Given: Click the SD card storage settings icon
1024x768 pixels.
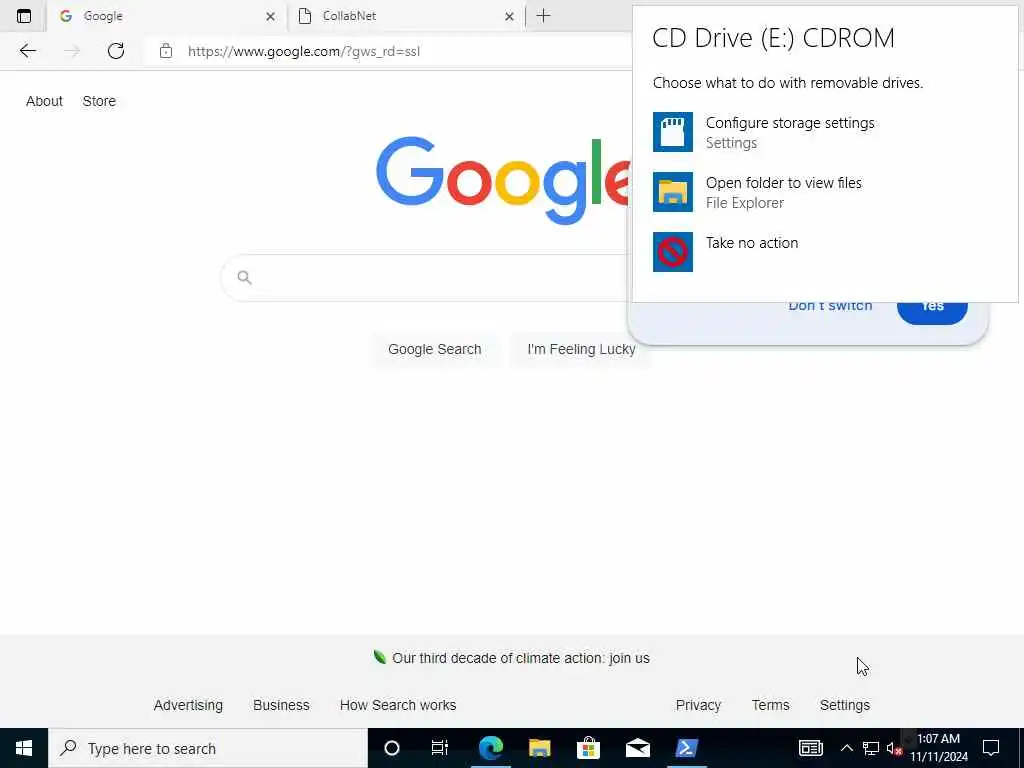Looking at the screenshot, I should [x=673, y=132].
